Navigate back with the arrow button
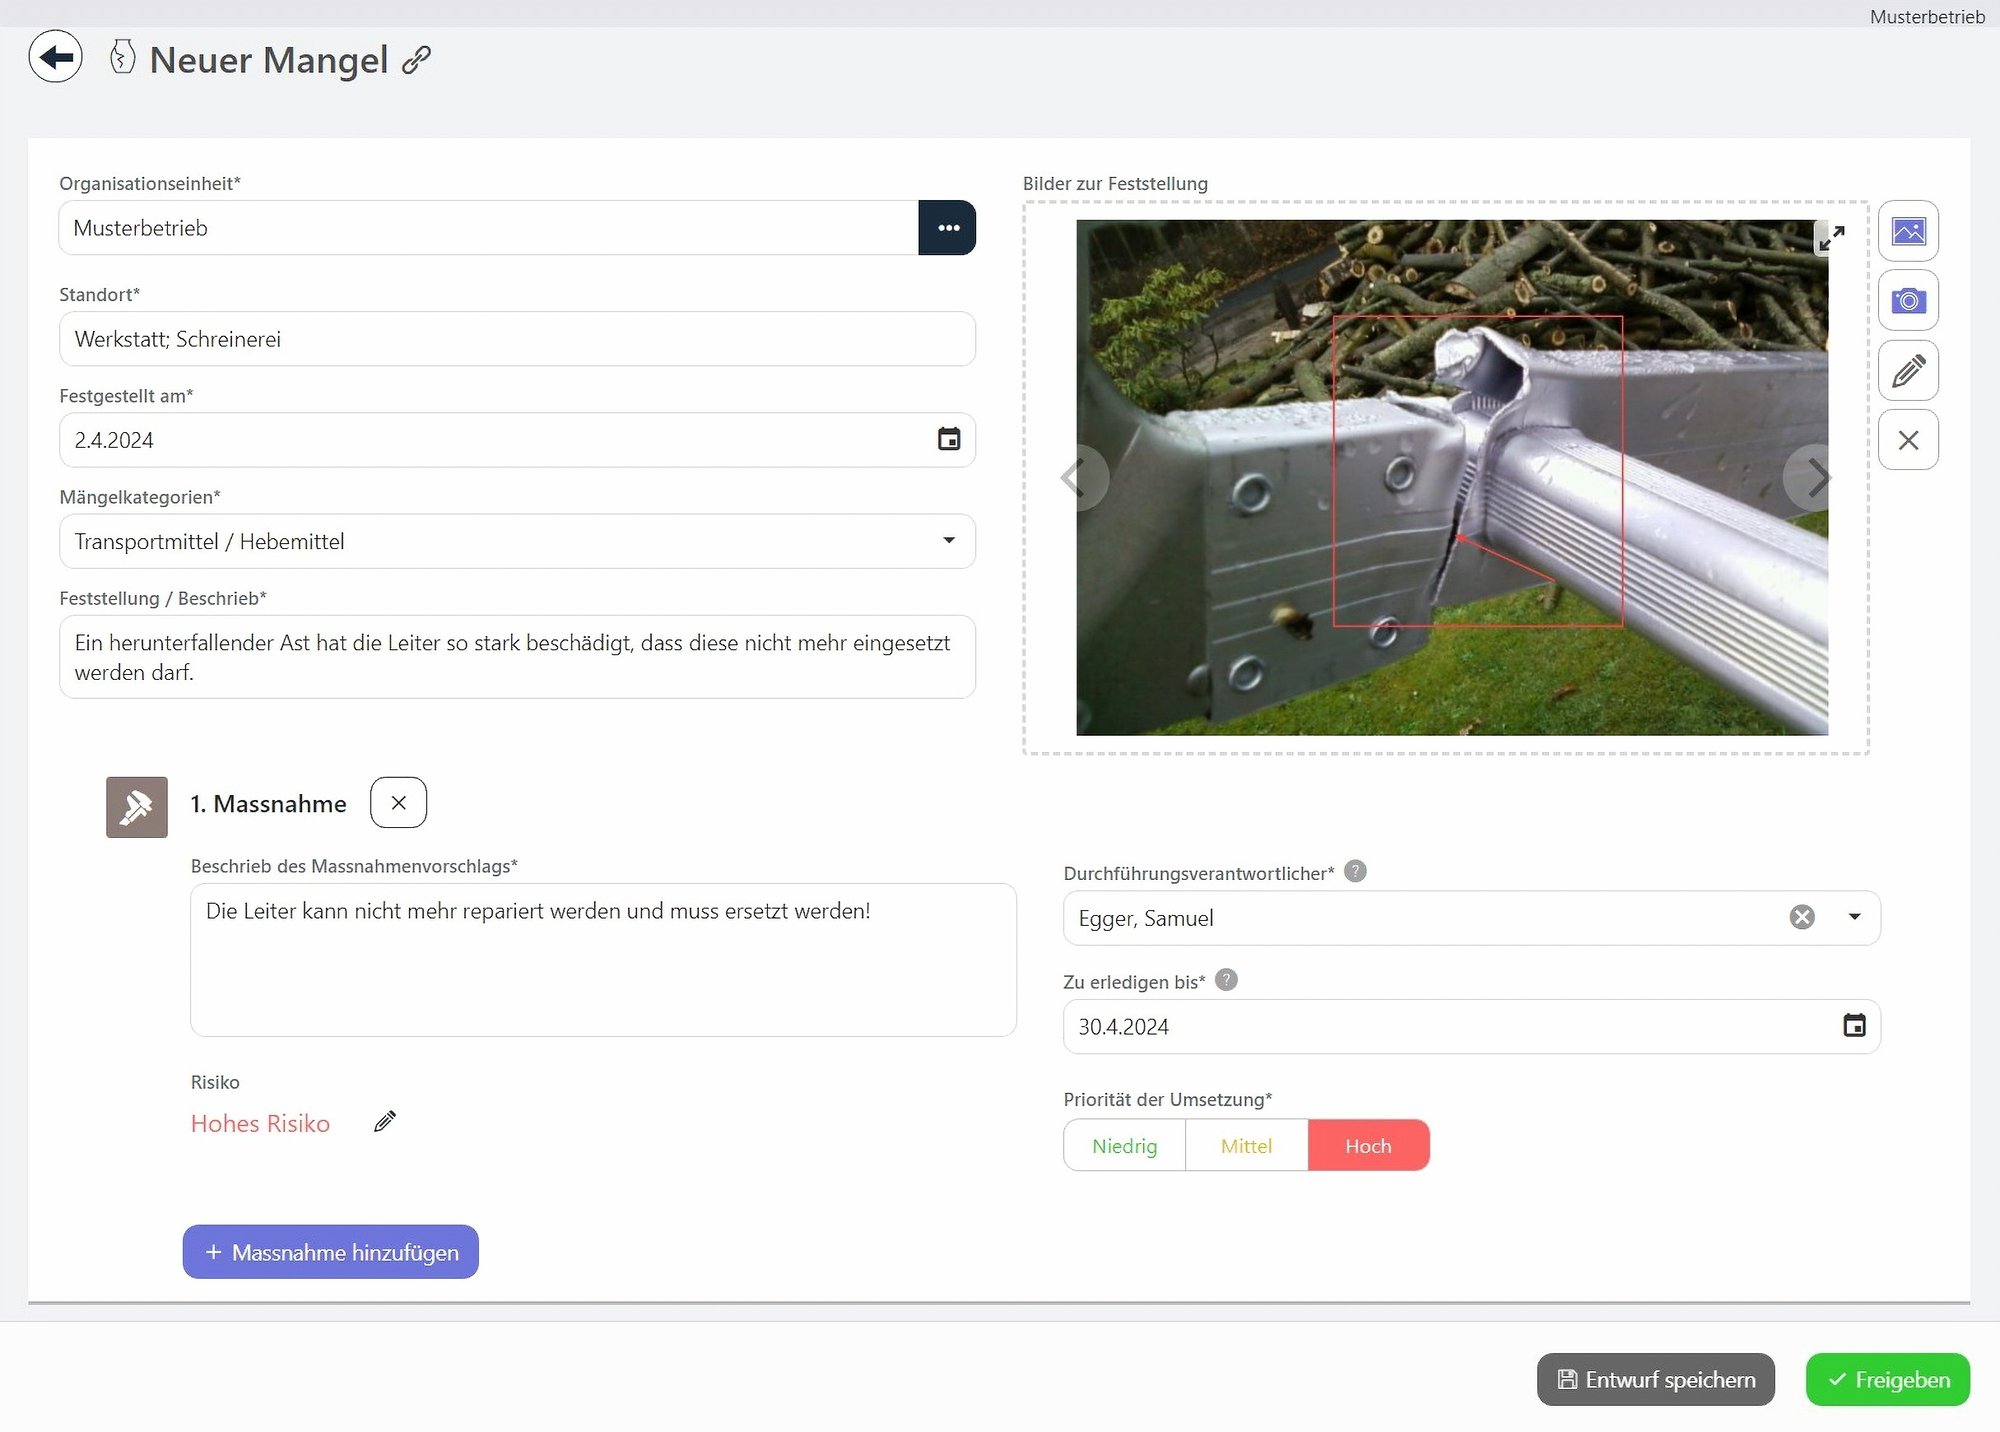The image size is (2000, 1432). pyautogui.click(x=55, y=57)
